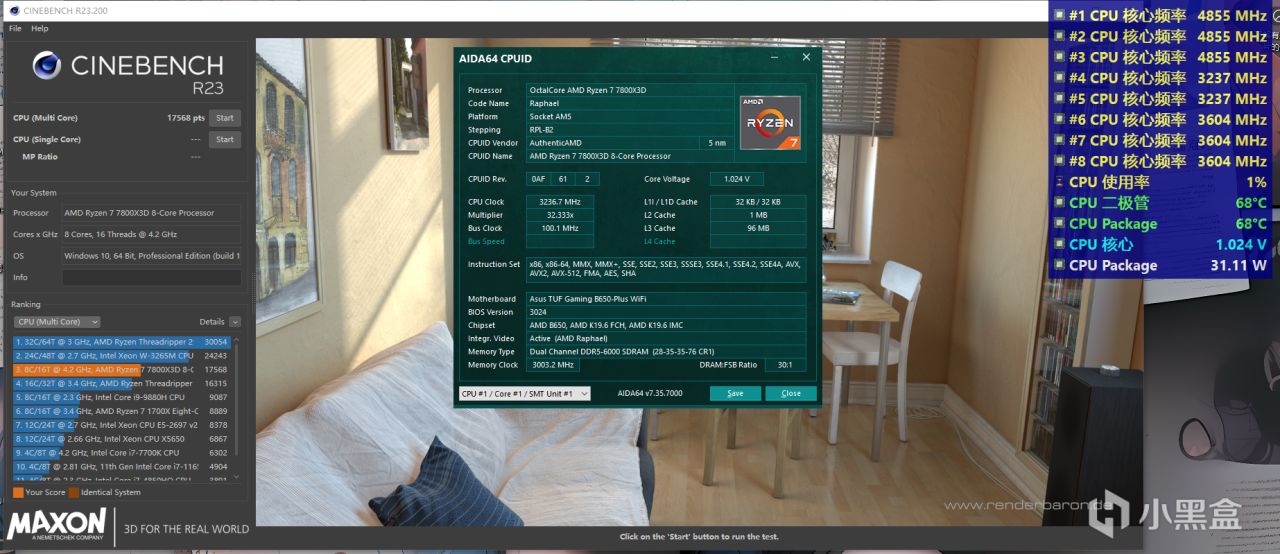Screen dimensions: 1280x554
Task: Click the Bus Clock value 100.1 MHz
Action: click(560, 228)
